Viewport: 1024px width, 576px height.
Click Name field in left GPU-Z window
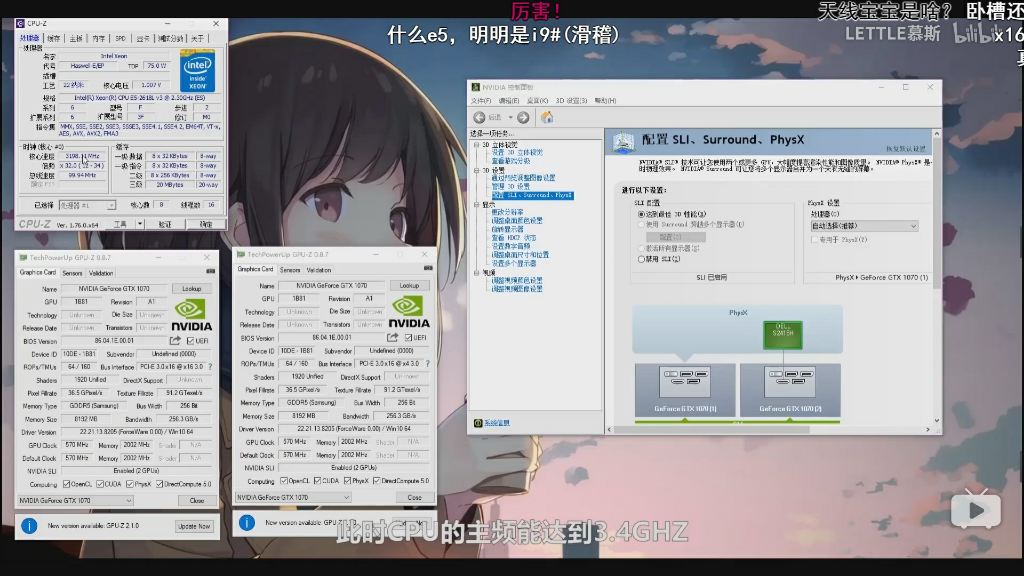(x=114, y=289)
